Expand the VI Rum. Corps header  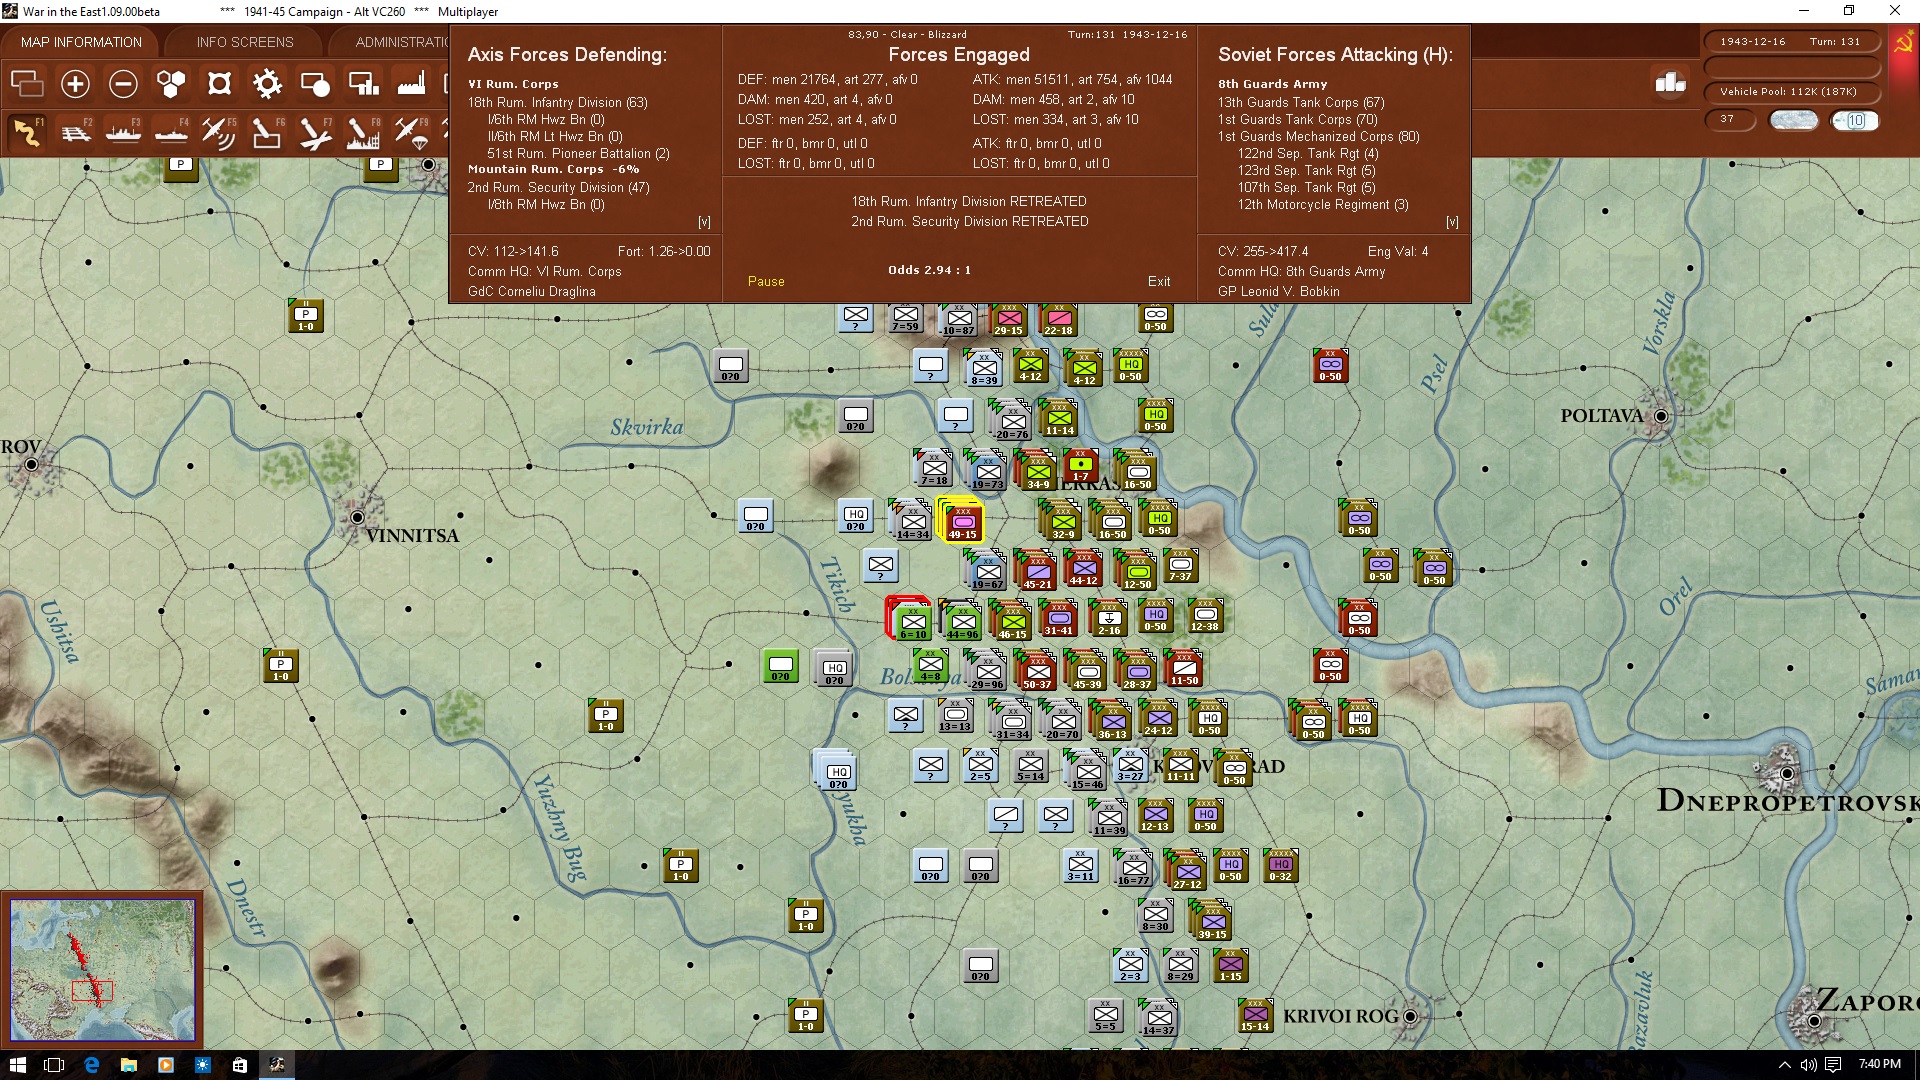[x=513, y=84]
